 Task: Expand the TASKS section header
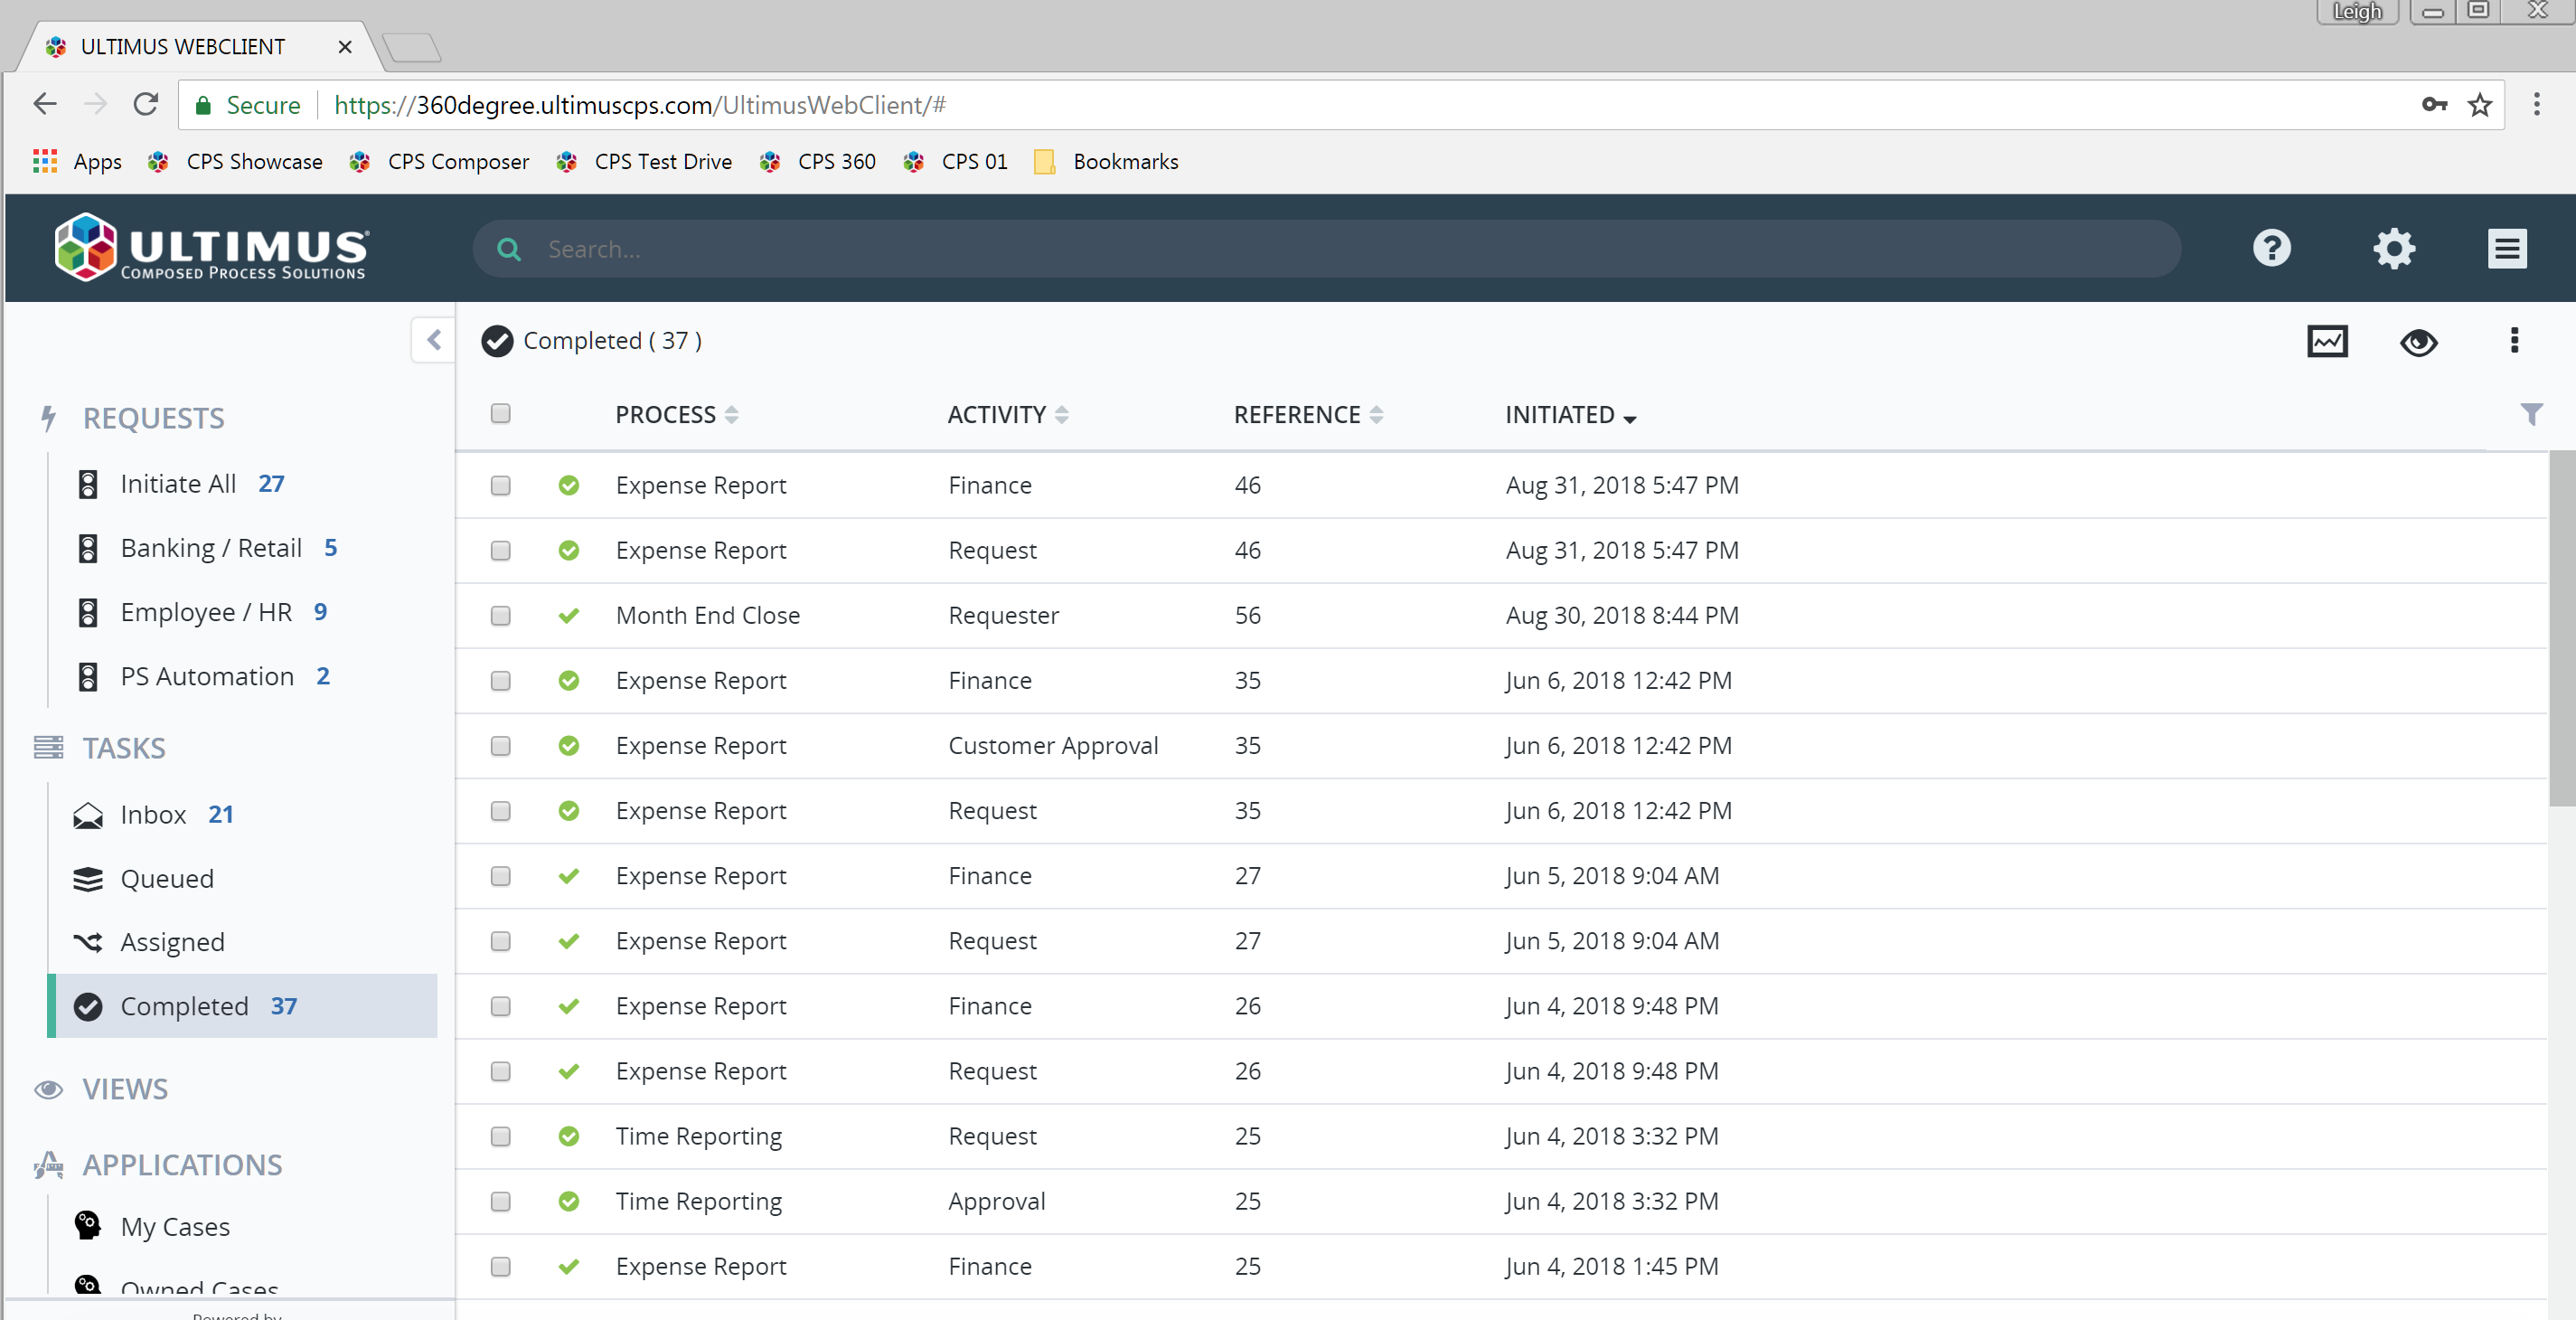(x=124, y=748)
